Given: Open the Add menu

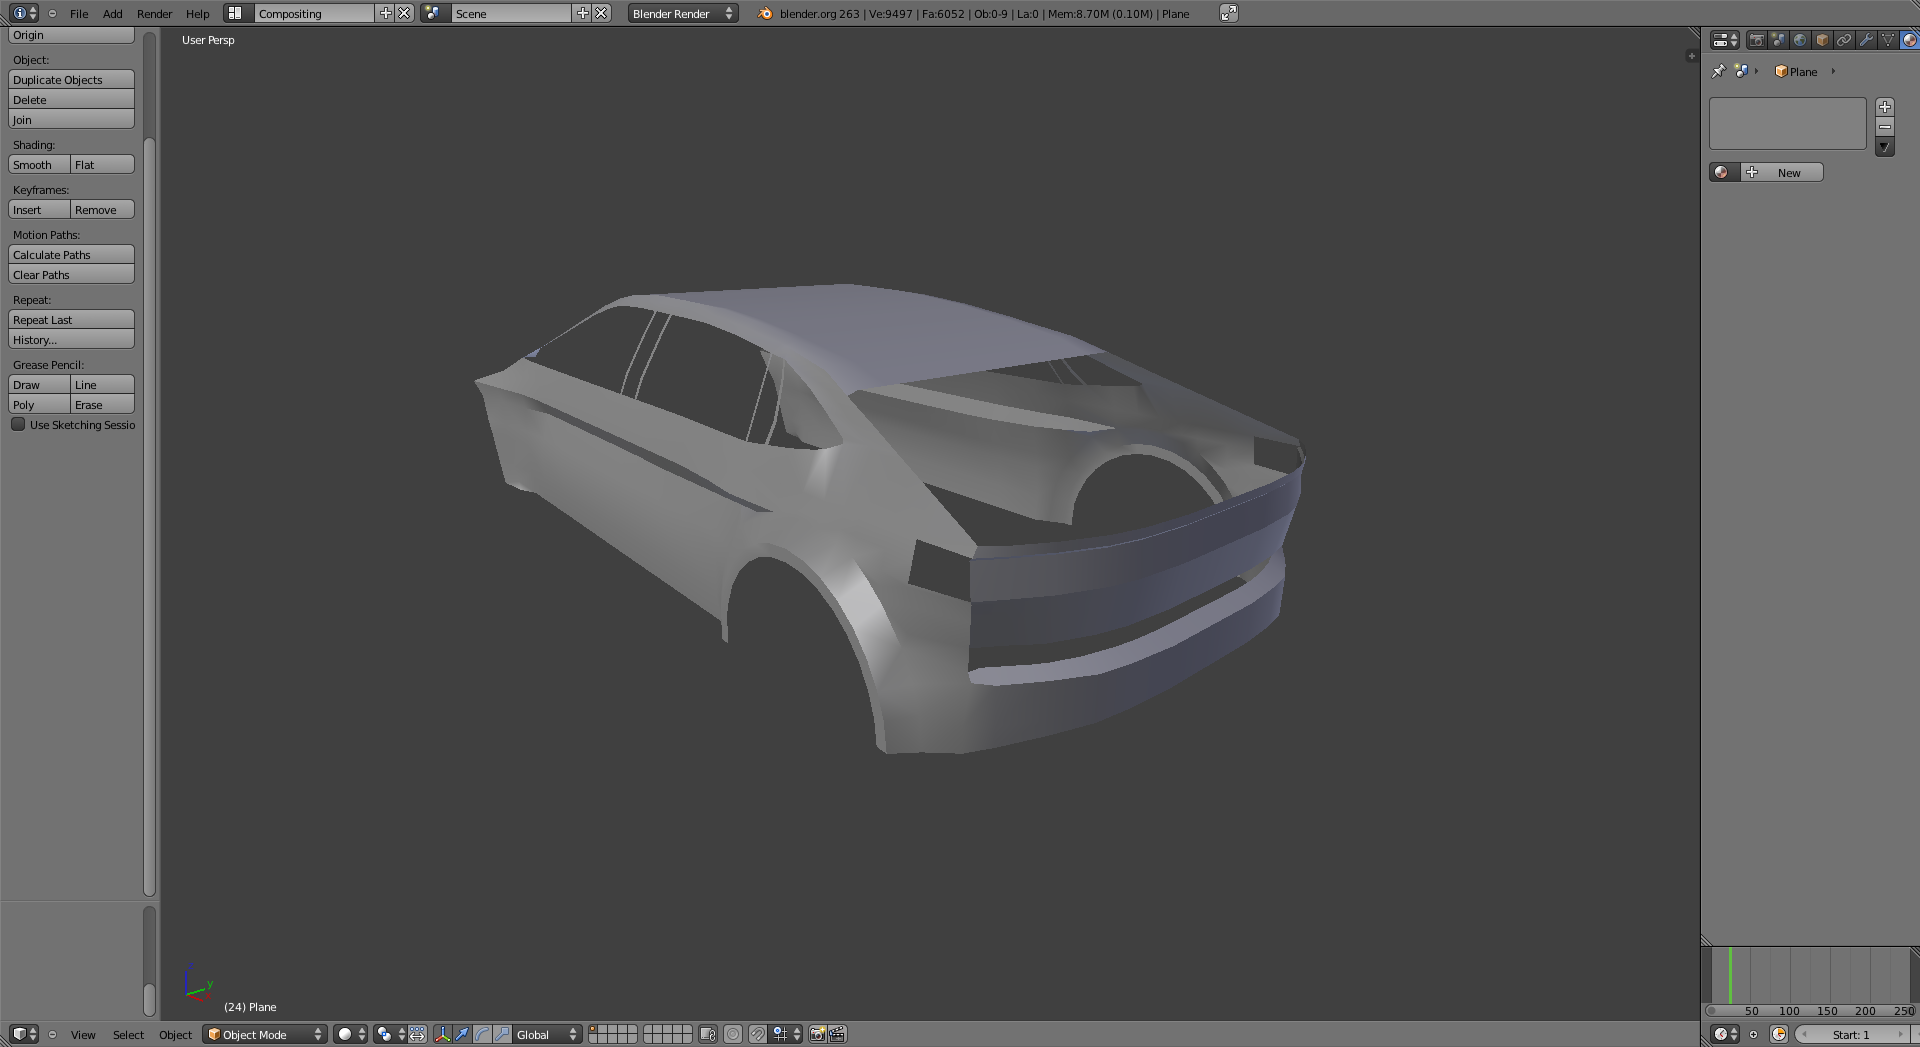Looking at the screenshot, I should (113, 14).
